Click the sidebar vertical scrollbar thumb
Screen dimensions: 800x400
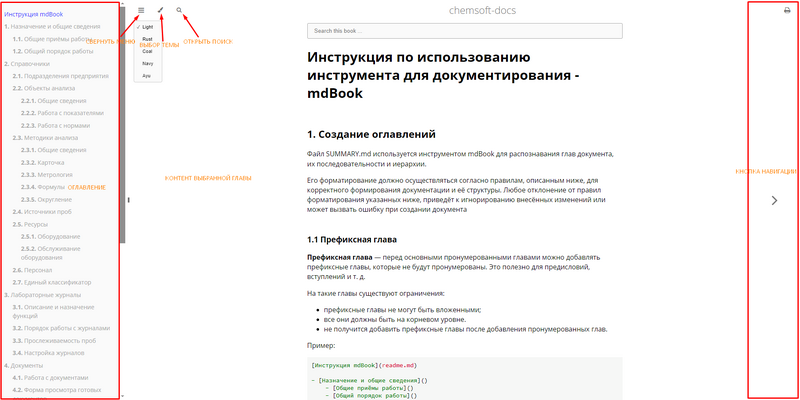122,123
